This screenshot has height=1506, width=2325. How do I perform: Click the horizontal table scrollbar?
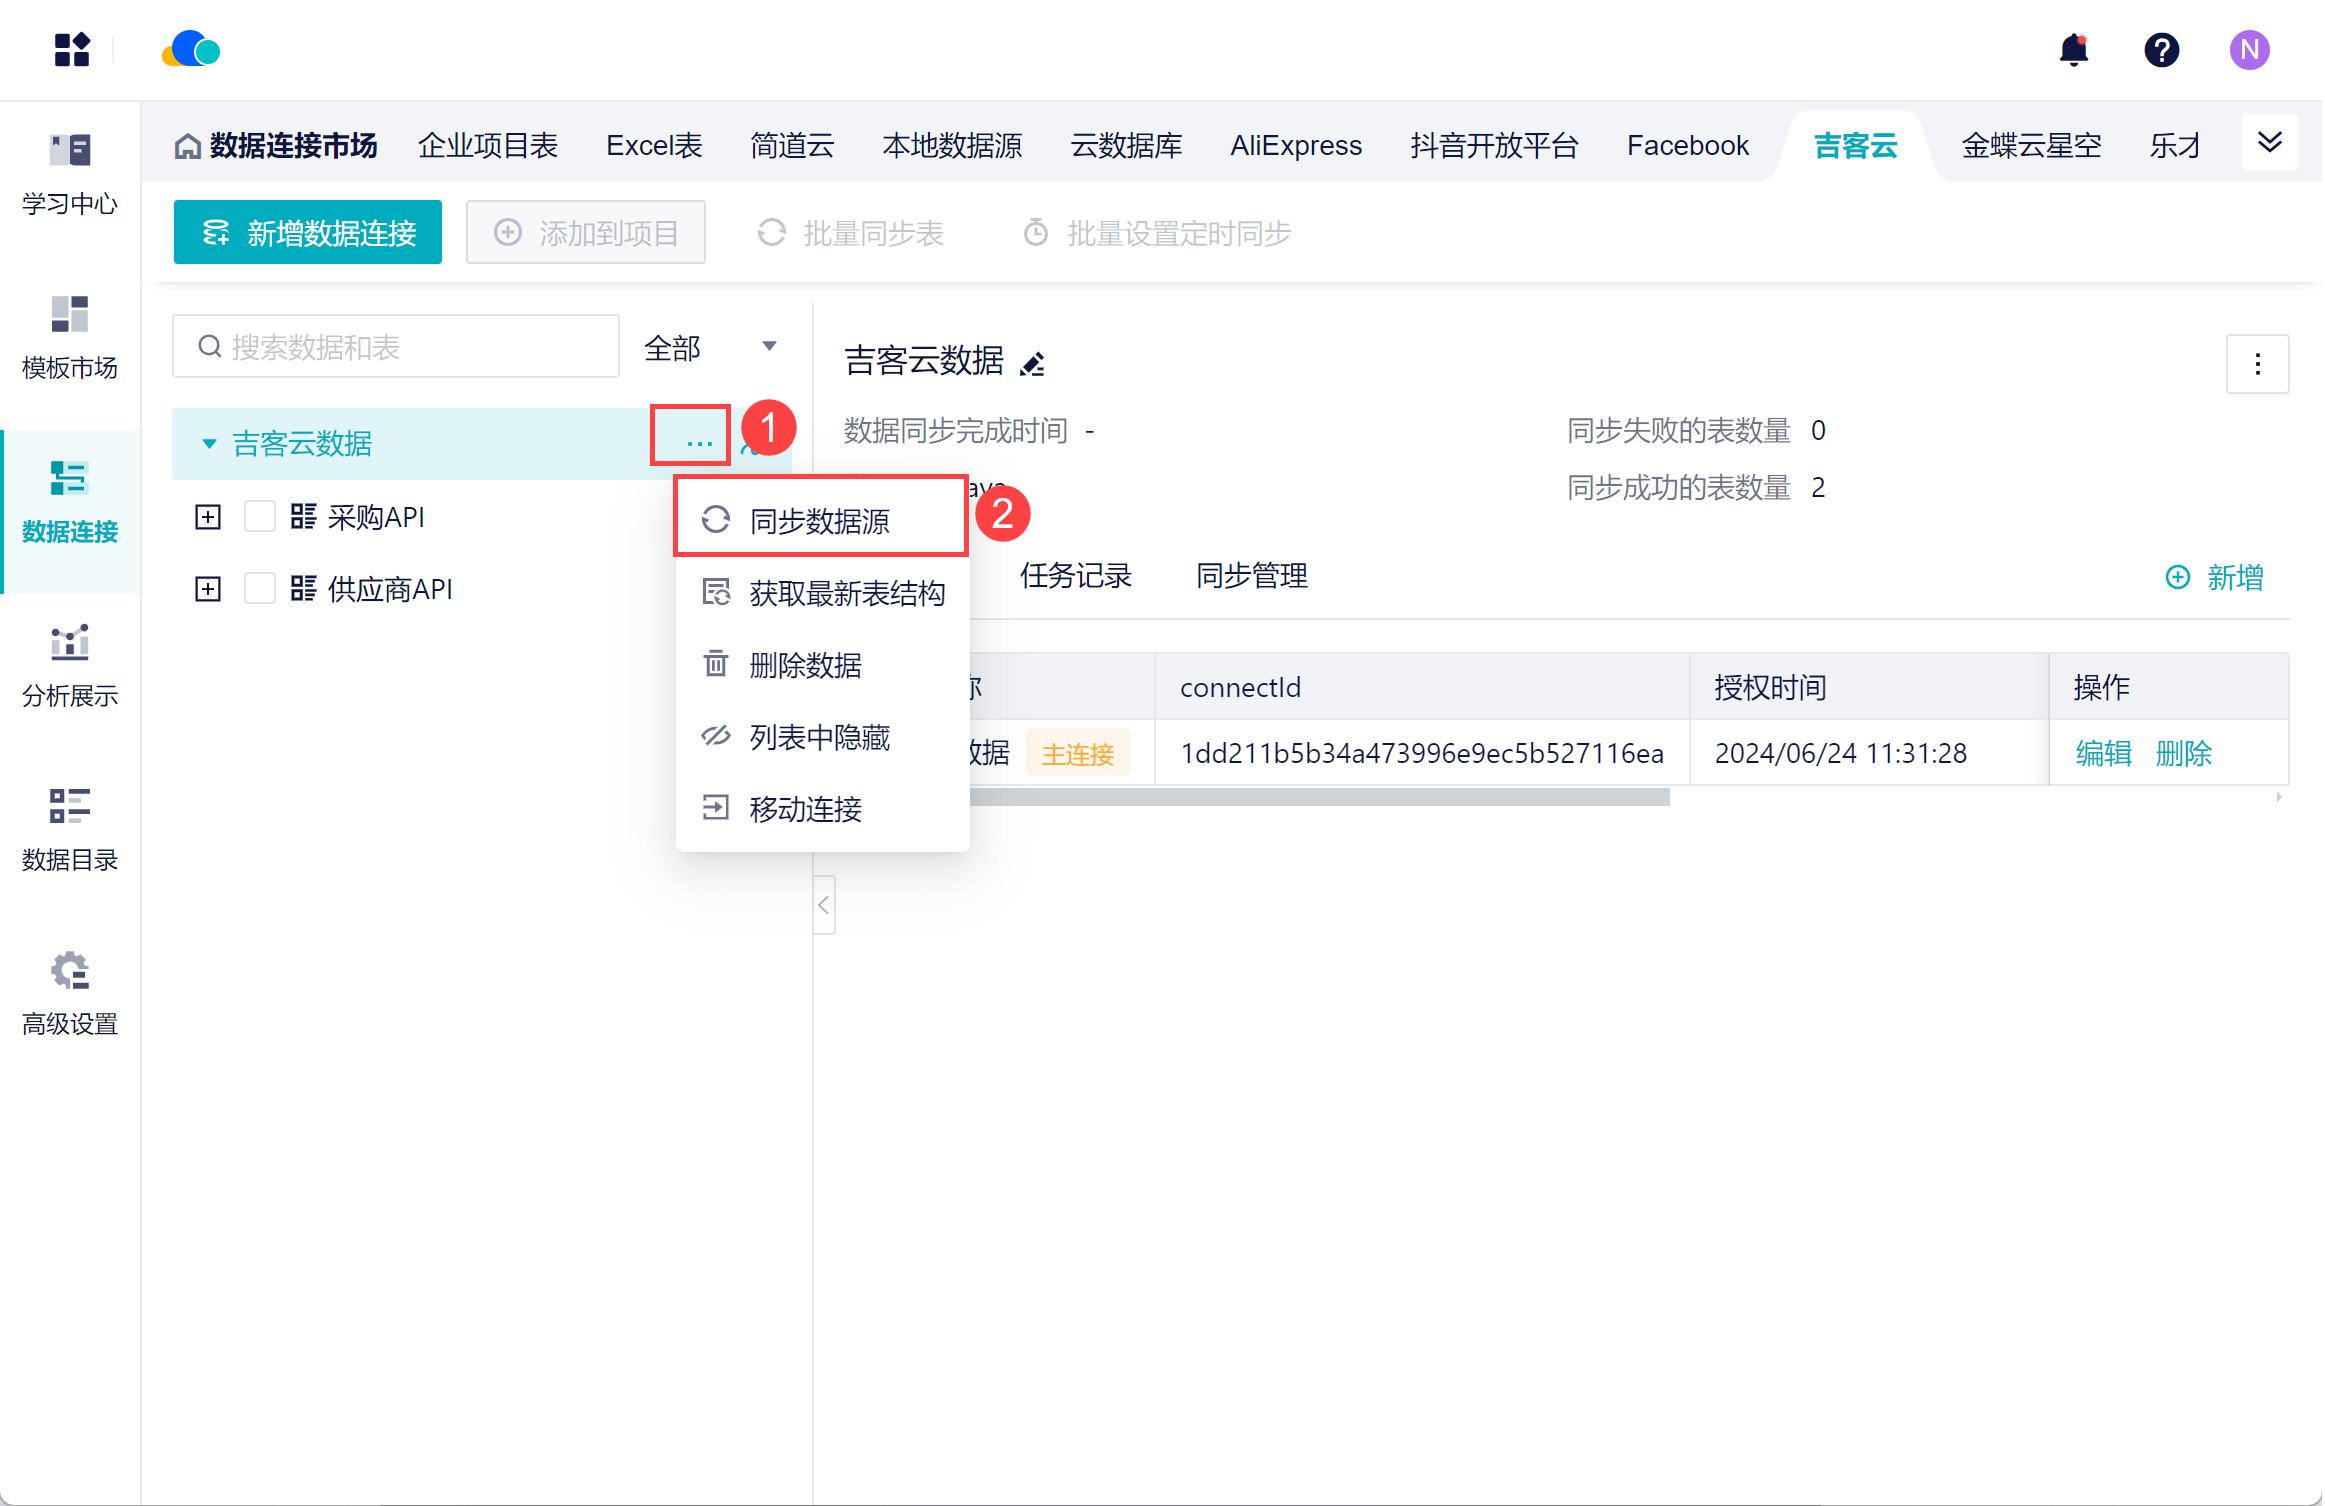pos(1318,797)
